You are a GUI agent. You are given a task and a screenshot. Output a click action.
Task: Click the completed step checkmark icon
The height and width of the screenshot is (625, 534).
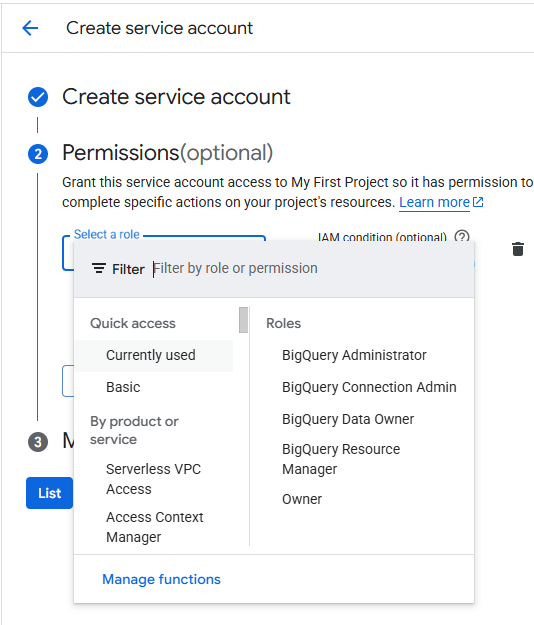click(x=38, y=97)
